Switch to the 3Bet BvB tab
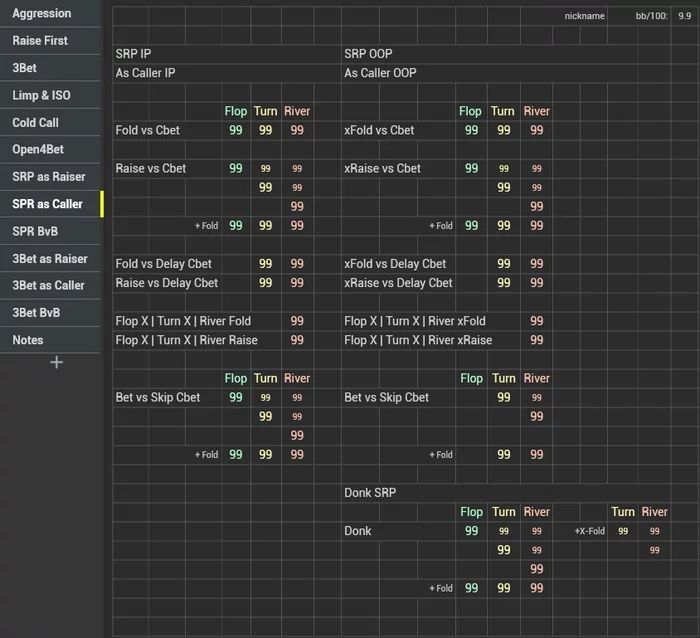Viewport: 700px width, 638px height. 36,312
